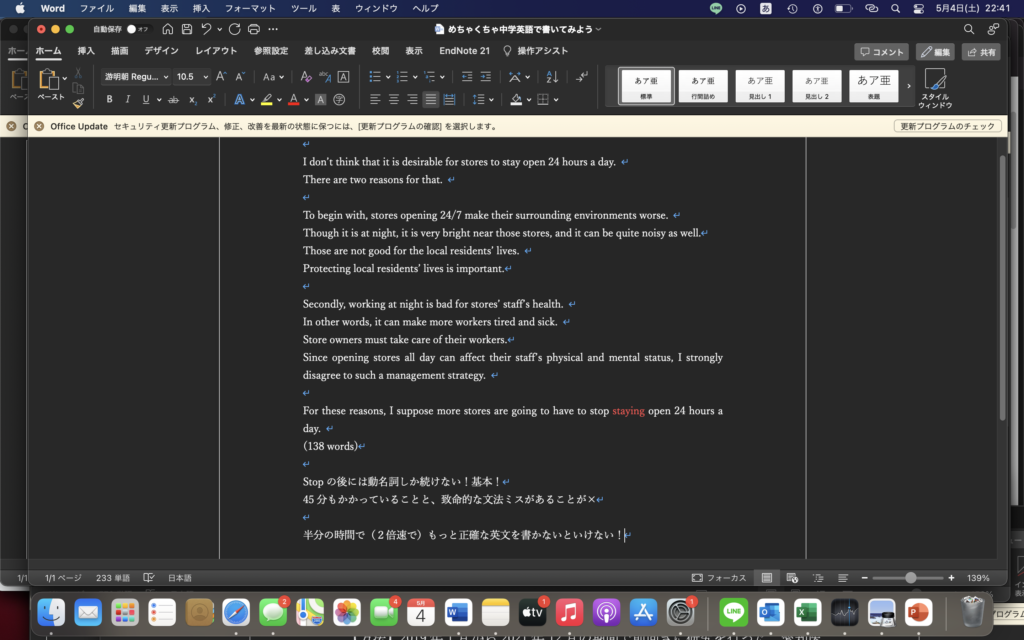The width and height of the screenshot is (1024, 640).
Task: Center-align the paragraph
Action: point(394,98)
